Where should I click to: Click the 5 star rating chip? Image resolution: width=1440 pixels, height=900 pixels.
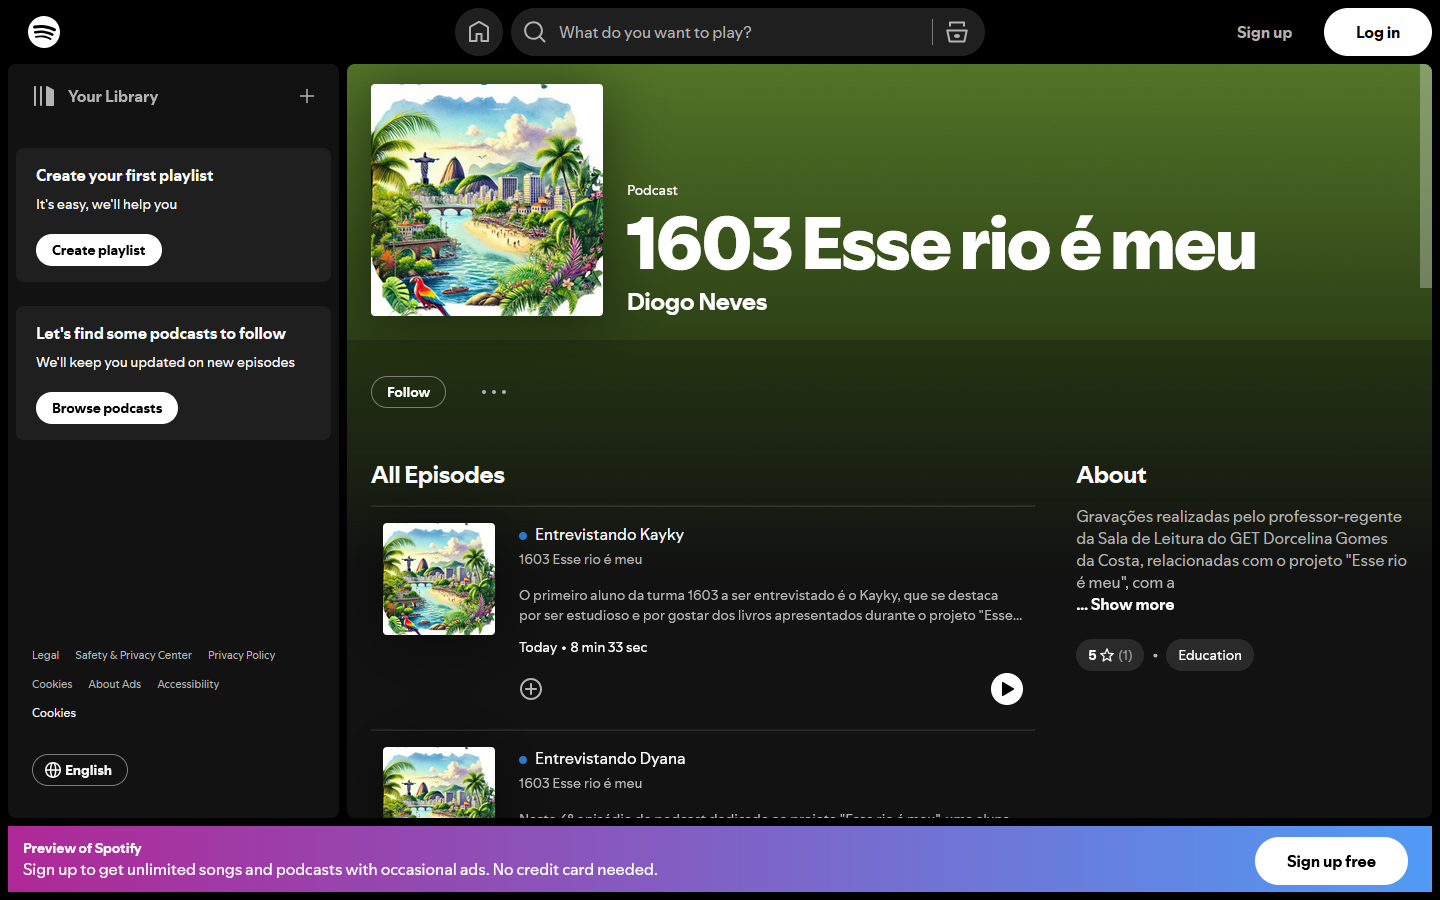(1110, 655)
